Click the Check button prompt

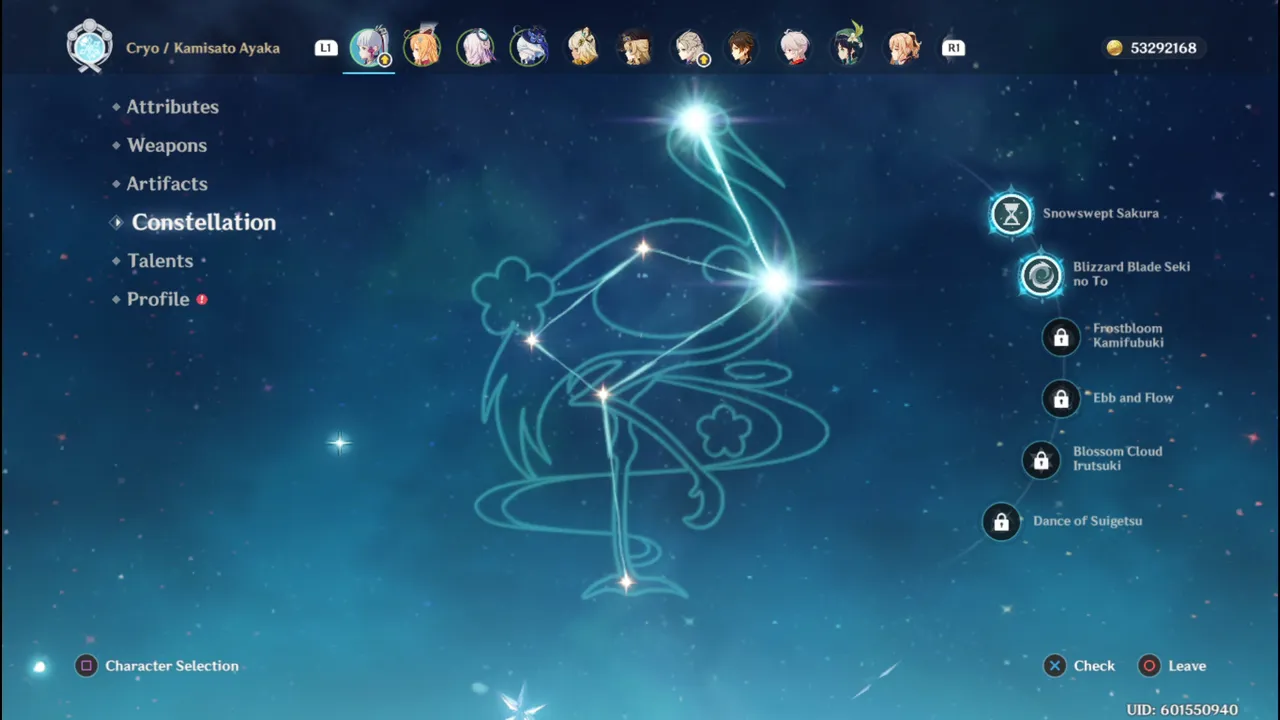(1080, 666)
